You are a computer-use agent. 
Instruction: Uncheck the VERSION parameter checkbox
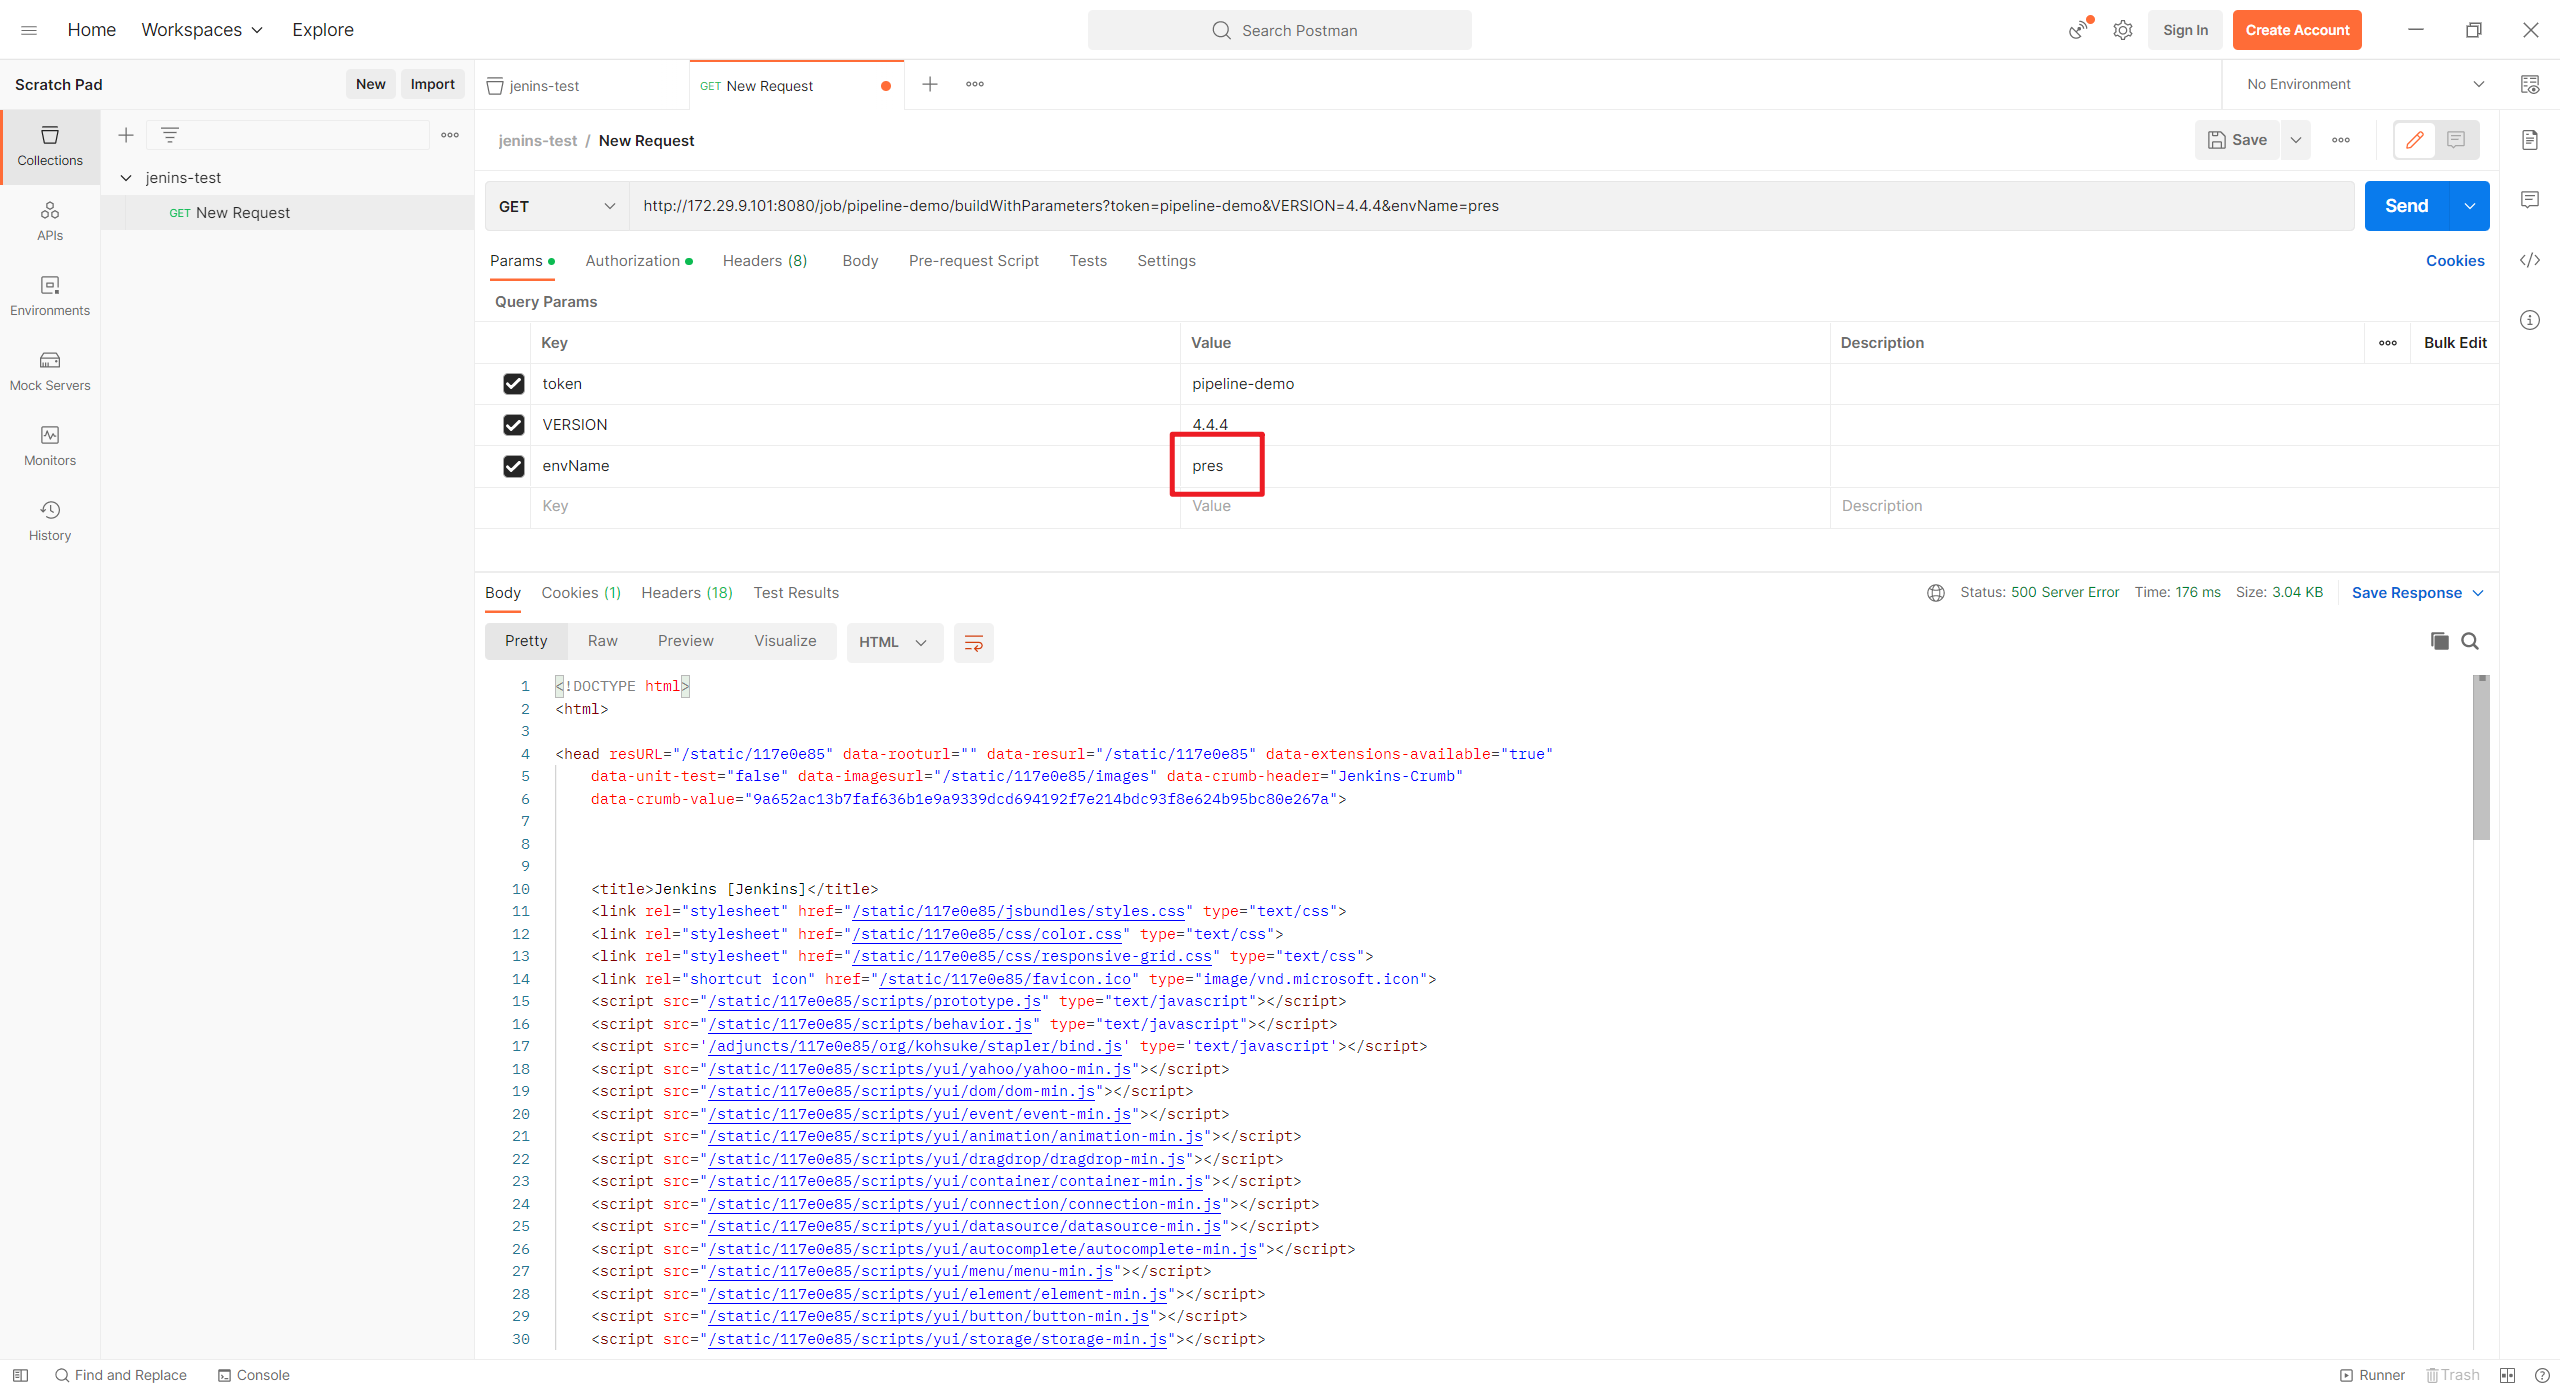tap(514, 425)
